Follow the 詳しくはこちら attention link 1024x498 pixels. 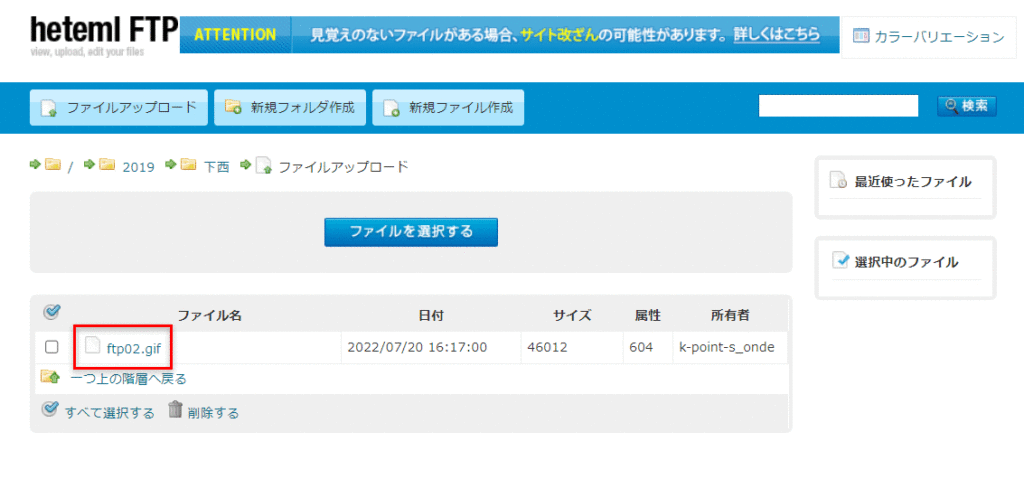(777, 35)
